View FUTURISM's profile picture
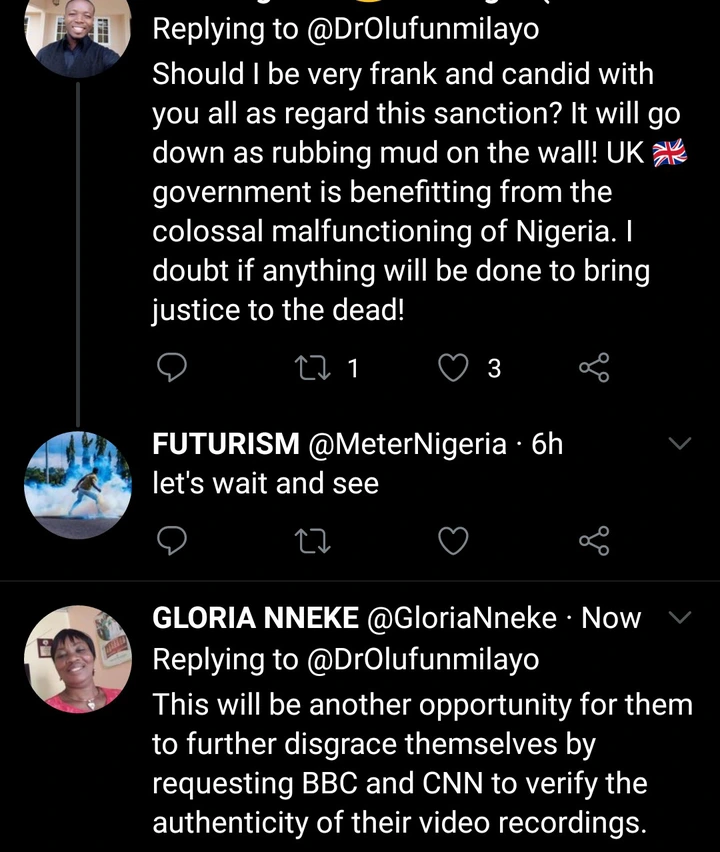The image size is (720, 852). pyautogui.click(x=77, y=485)
